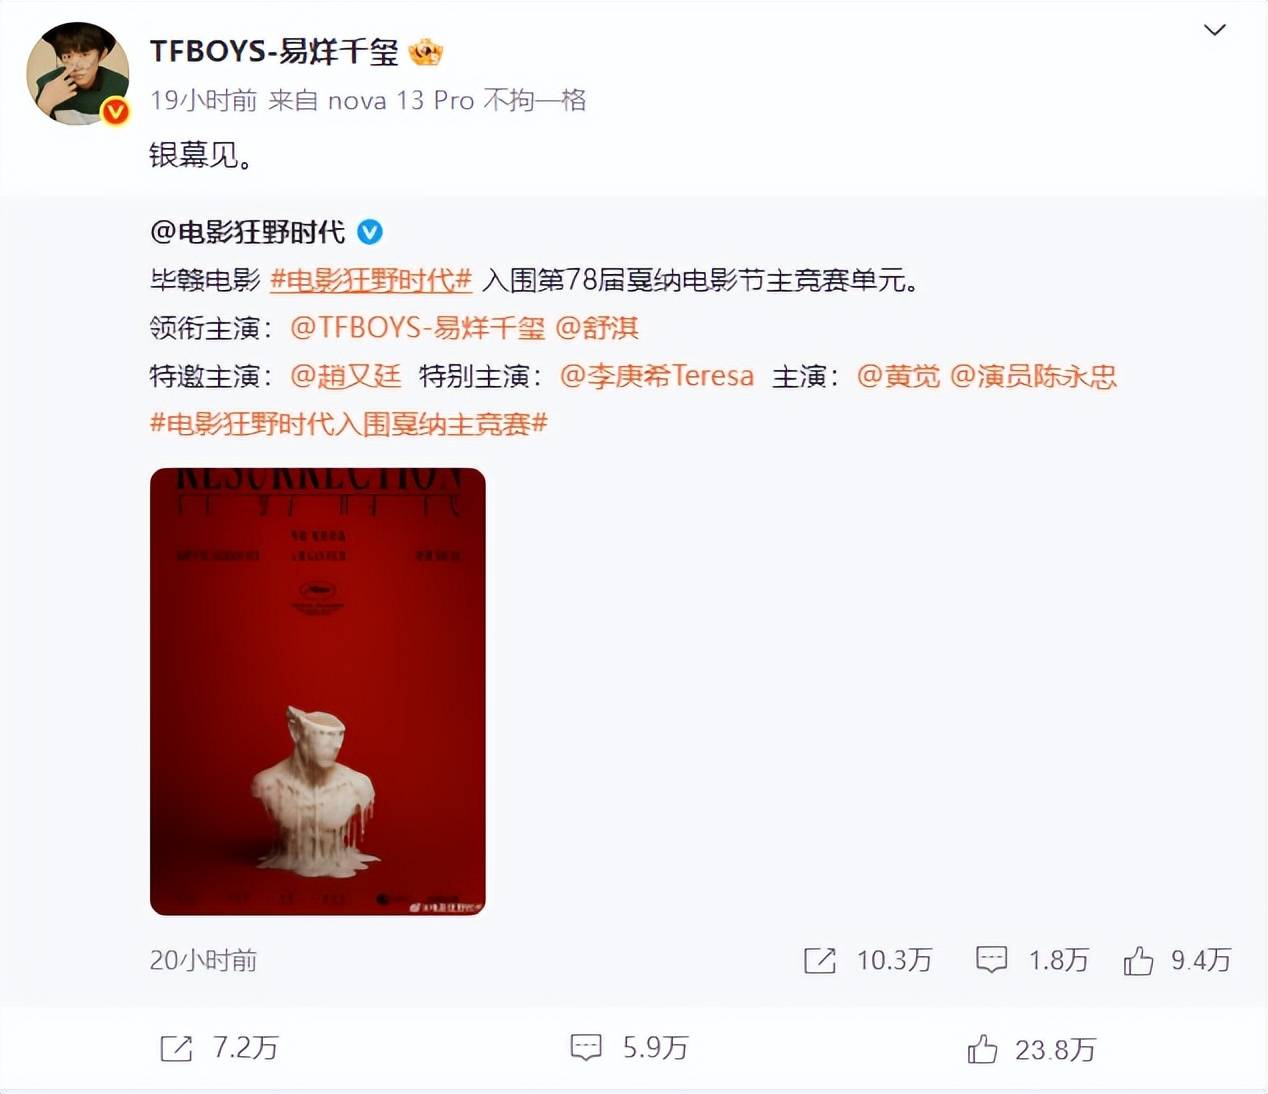Image resolution: width=1268 pixels, height=1094 pixels.
Task: Click the repost icon with 10.3万
Action: coord(820,961)
